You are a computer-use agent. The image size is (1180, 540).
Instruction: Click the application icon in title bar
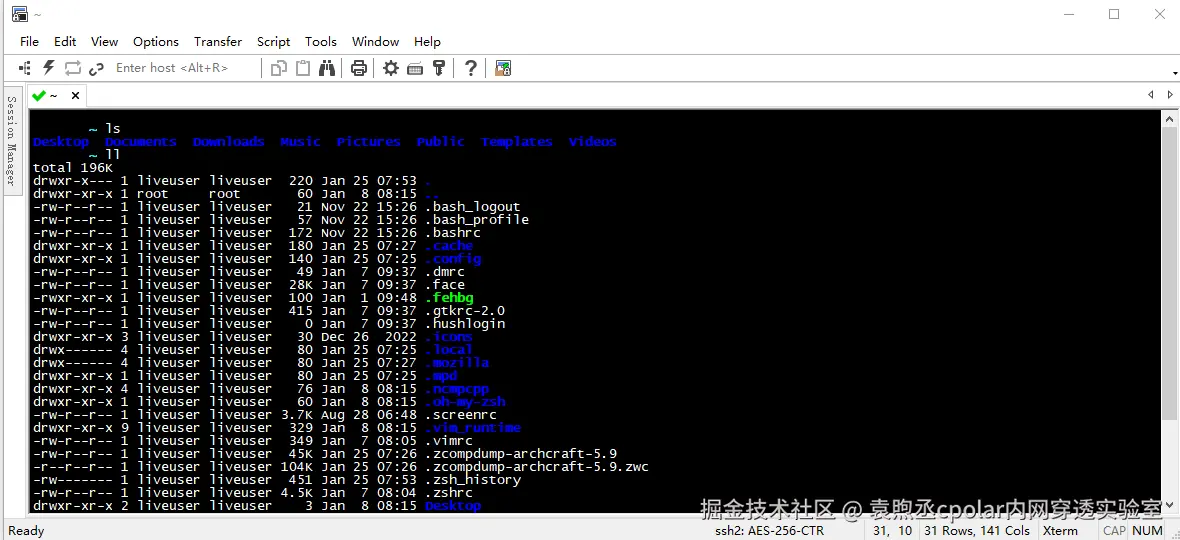(x=20, y=14)
